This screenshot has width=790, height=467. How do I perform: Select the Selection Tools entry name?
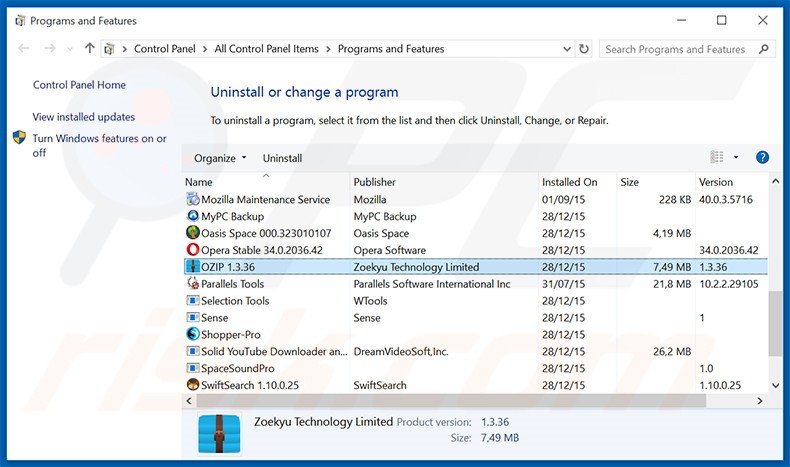tap(235, 301)
